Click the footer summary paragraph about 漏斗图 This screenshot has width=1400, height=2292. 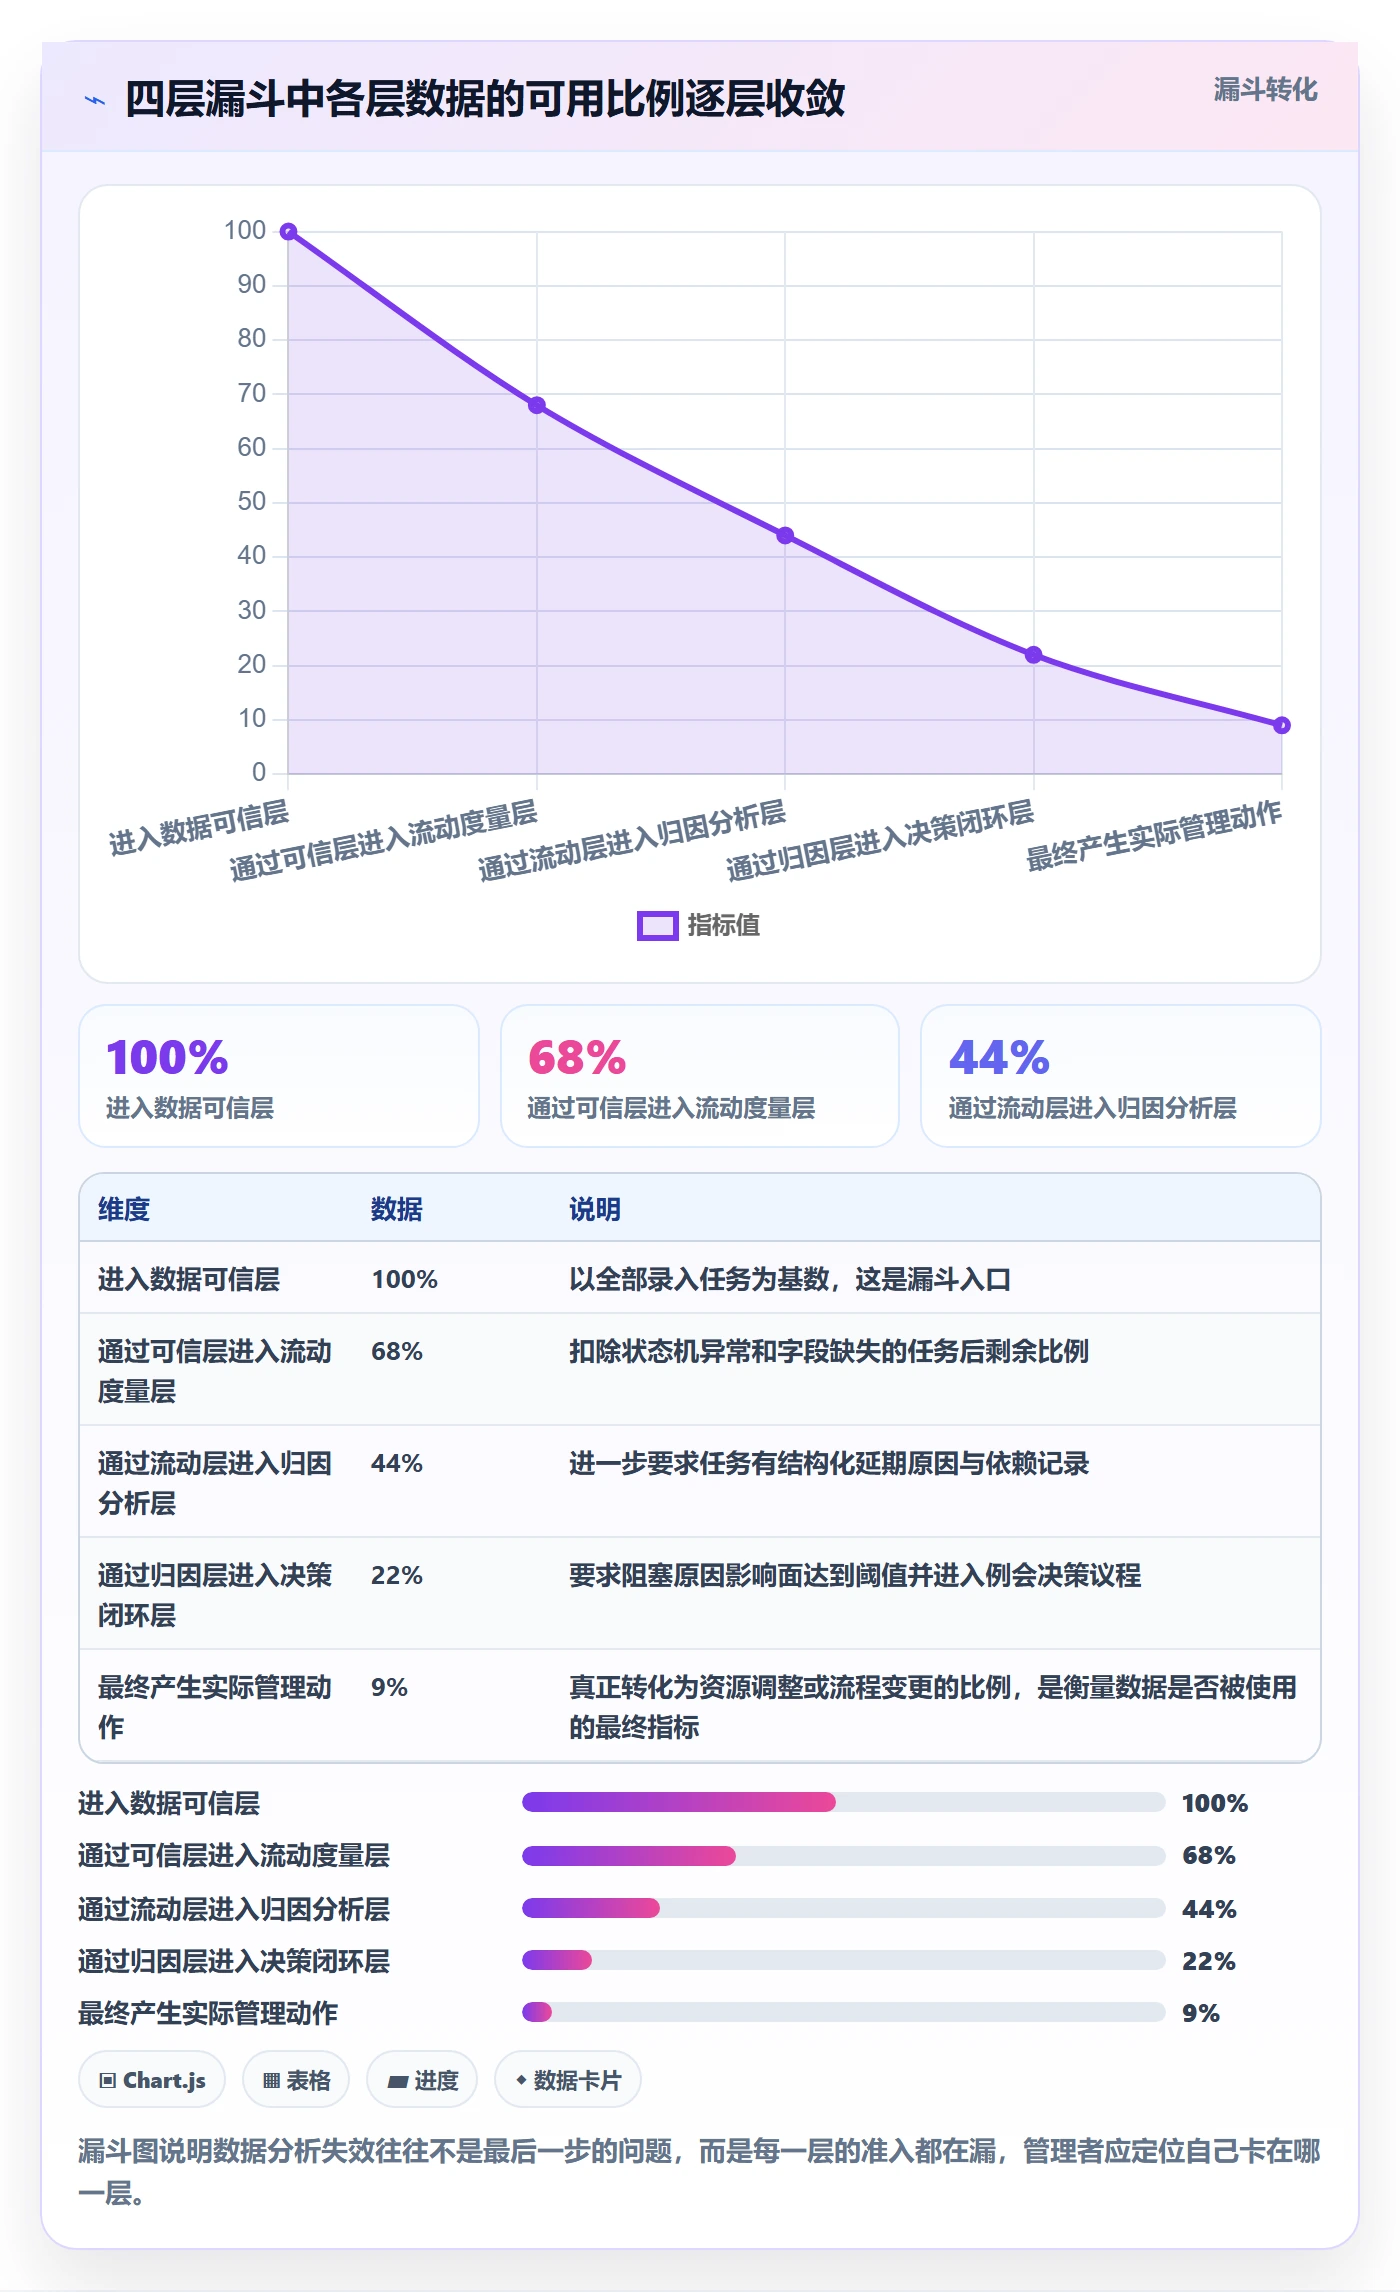coord(699,2171)
